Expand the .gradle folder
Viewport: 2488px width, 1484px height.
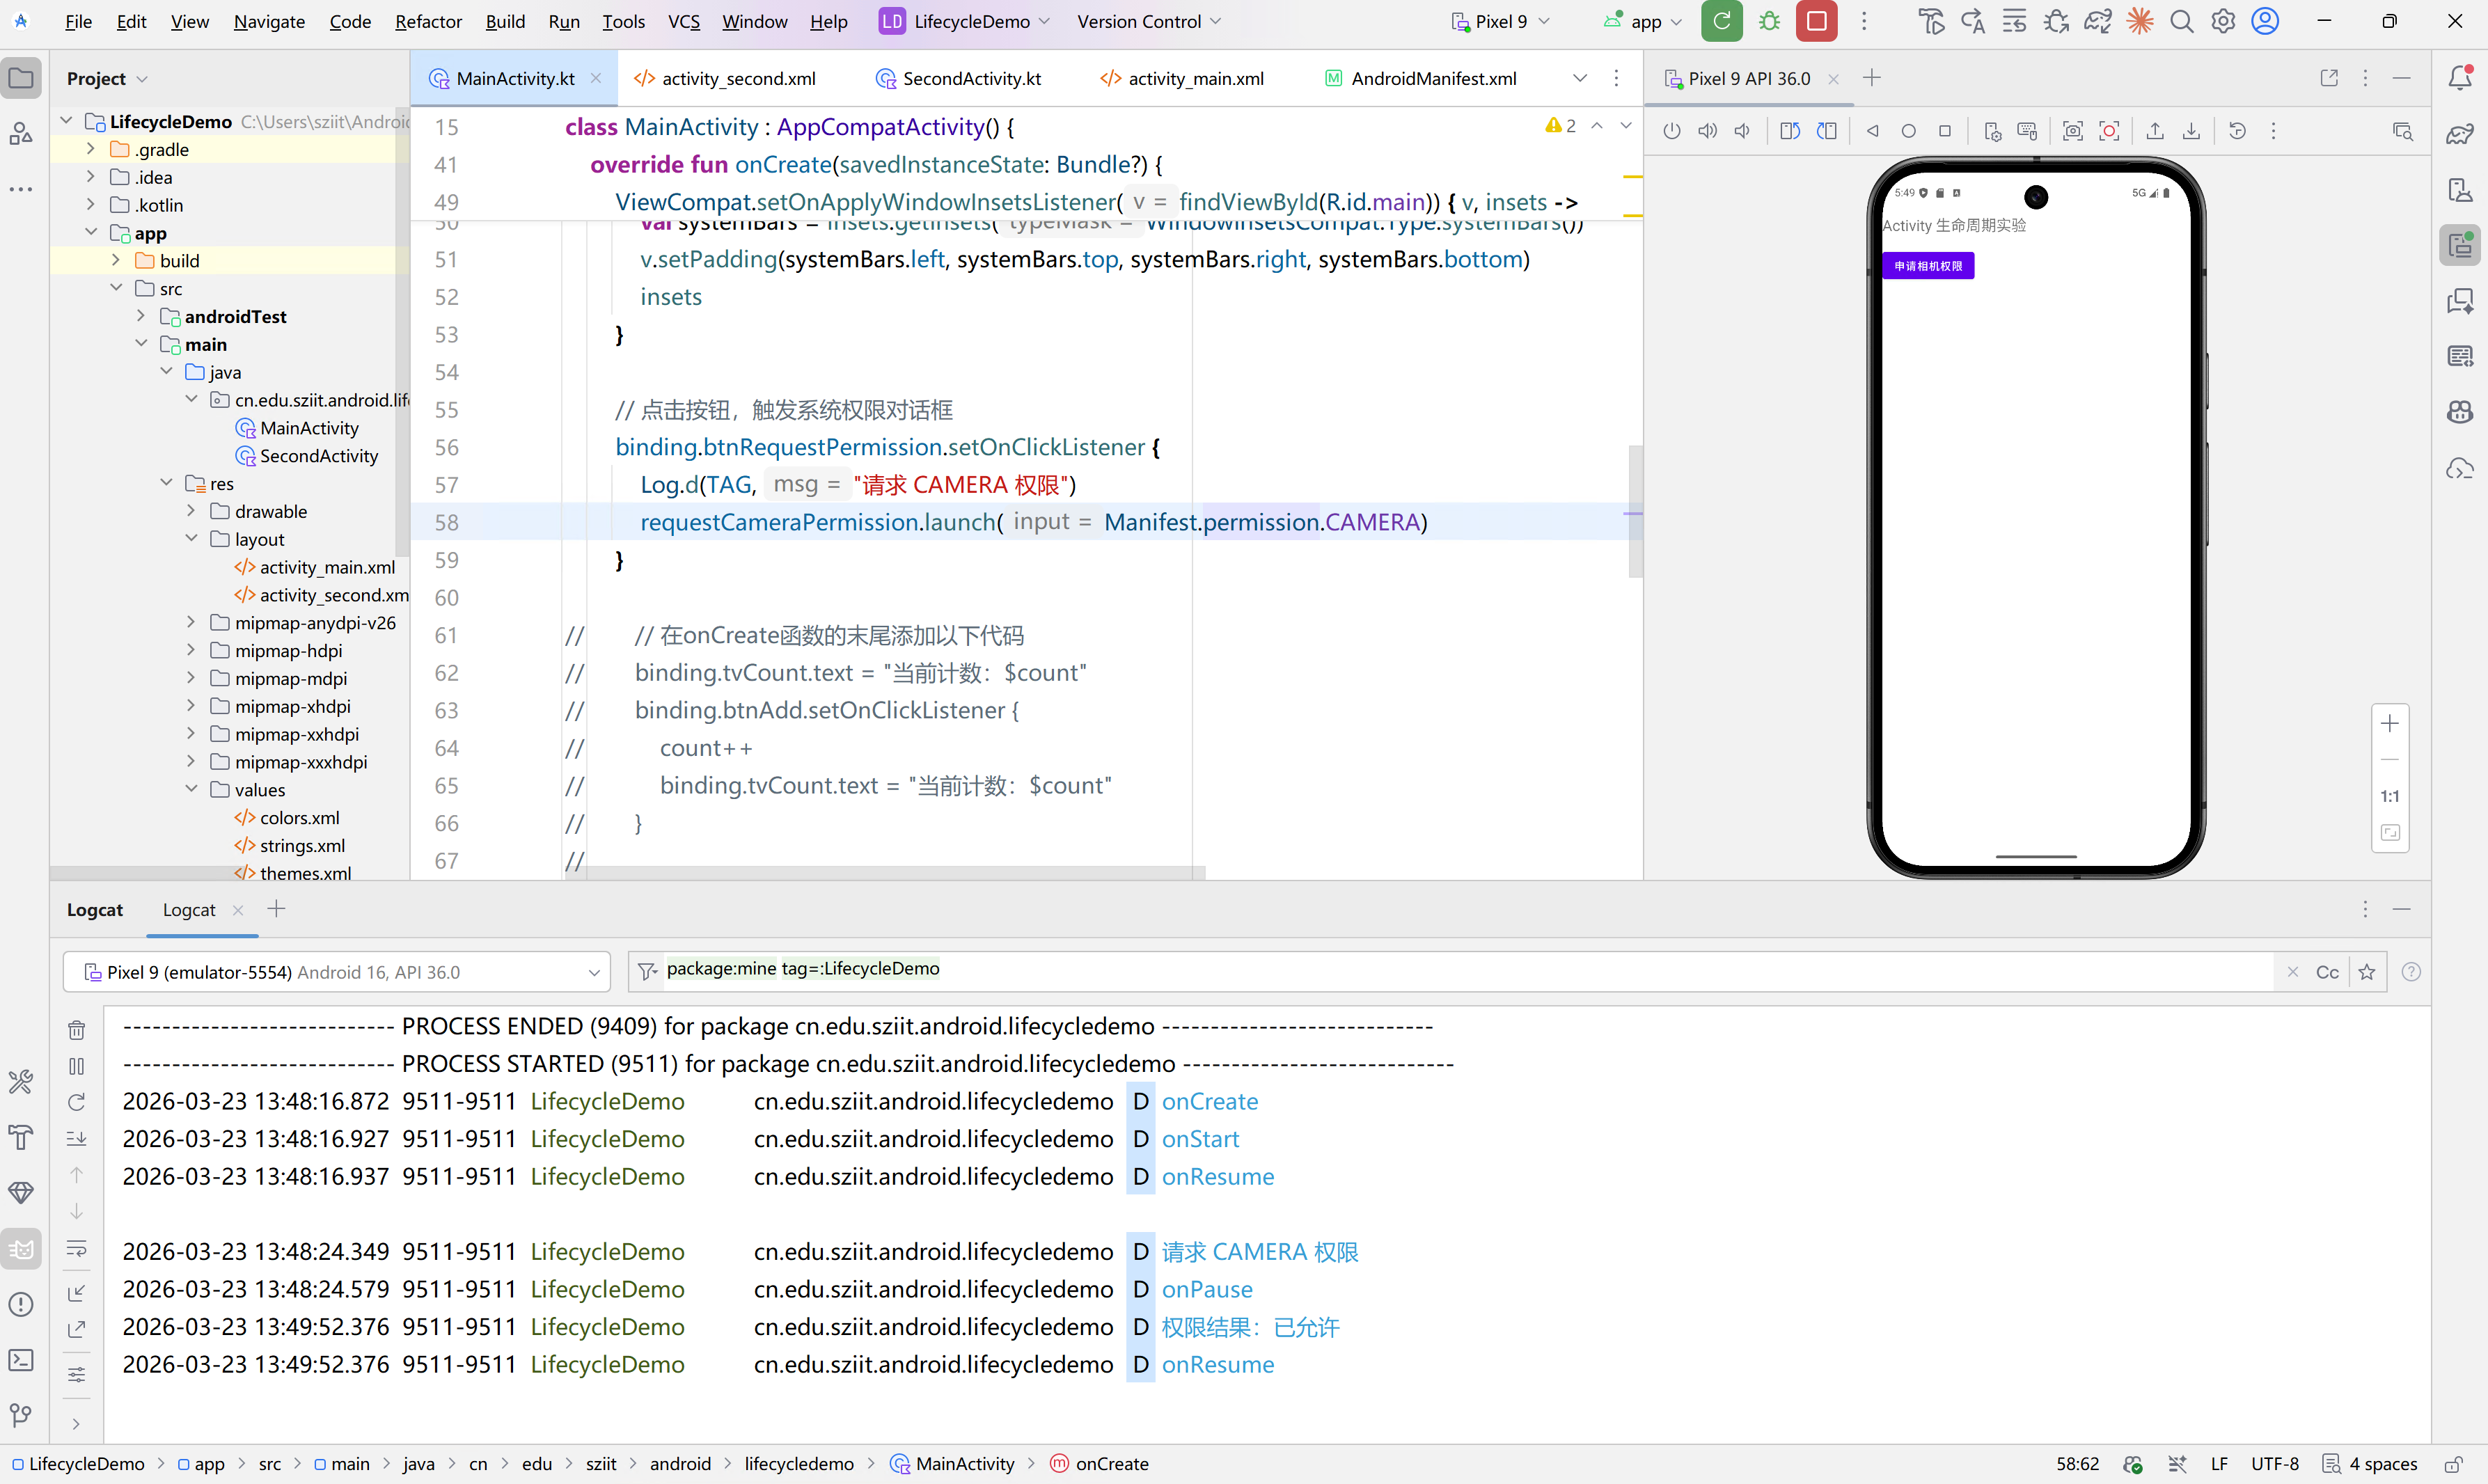click(x=90, y=149)
